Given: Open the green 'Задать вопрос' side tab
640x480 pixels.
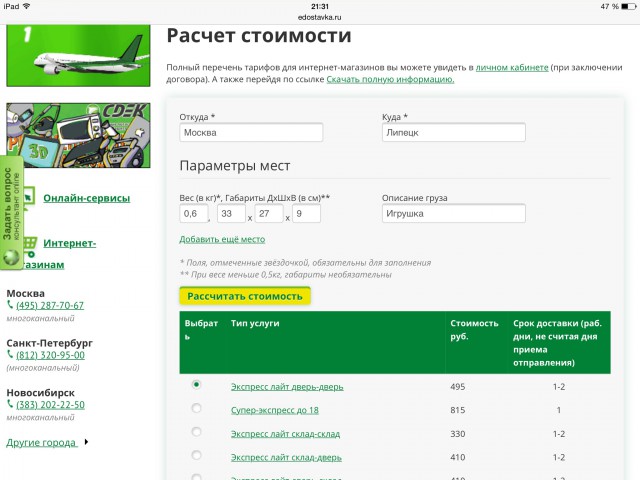Looking at the screenshot, I should (x=11, y=212).
